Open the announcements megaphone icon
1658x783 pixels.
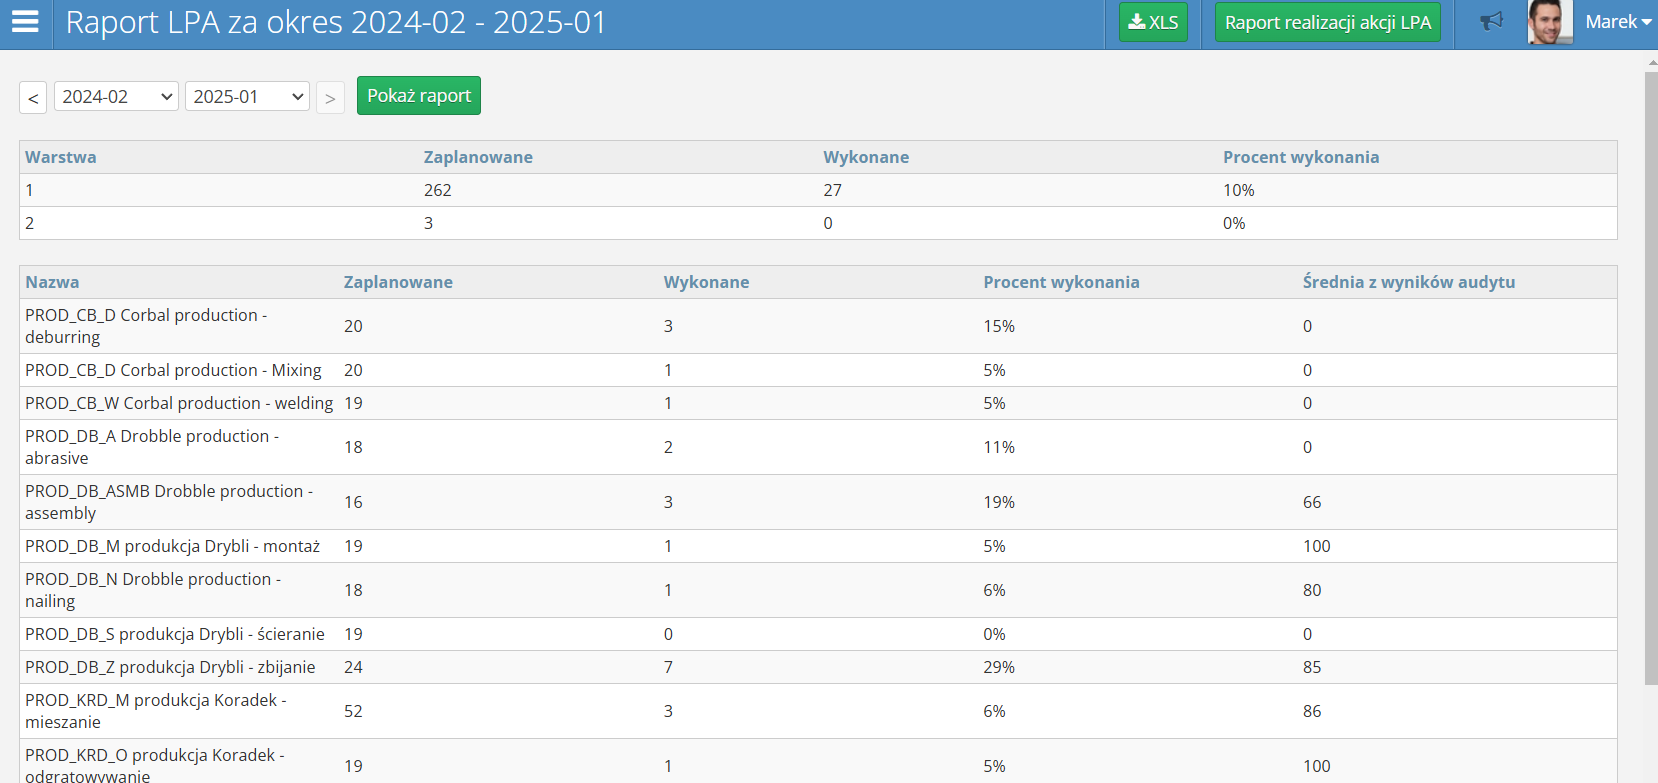[1491, 22]
